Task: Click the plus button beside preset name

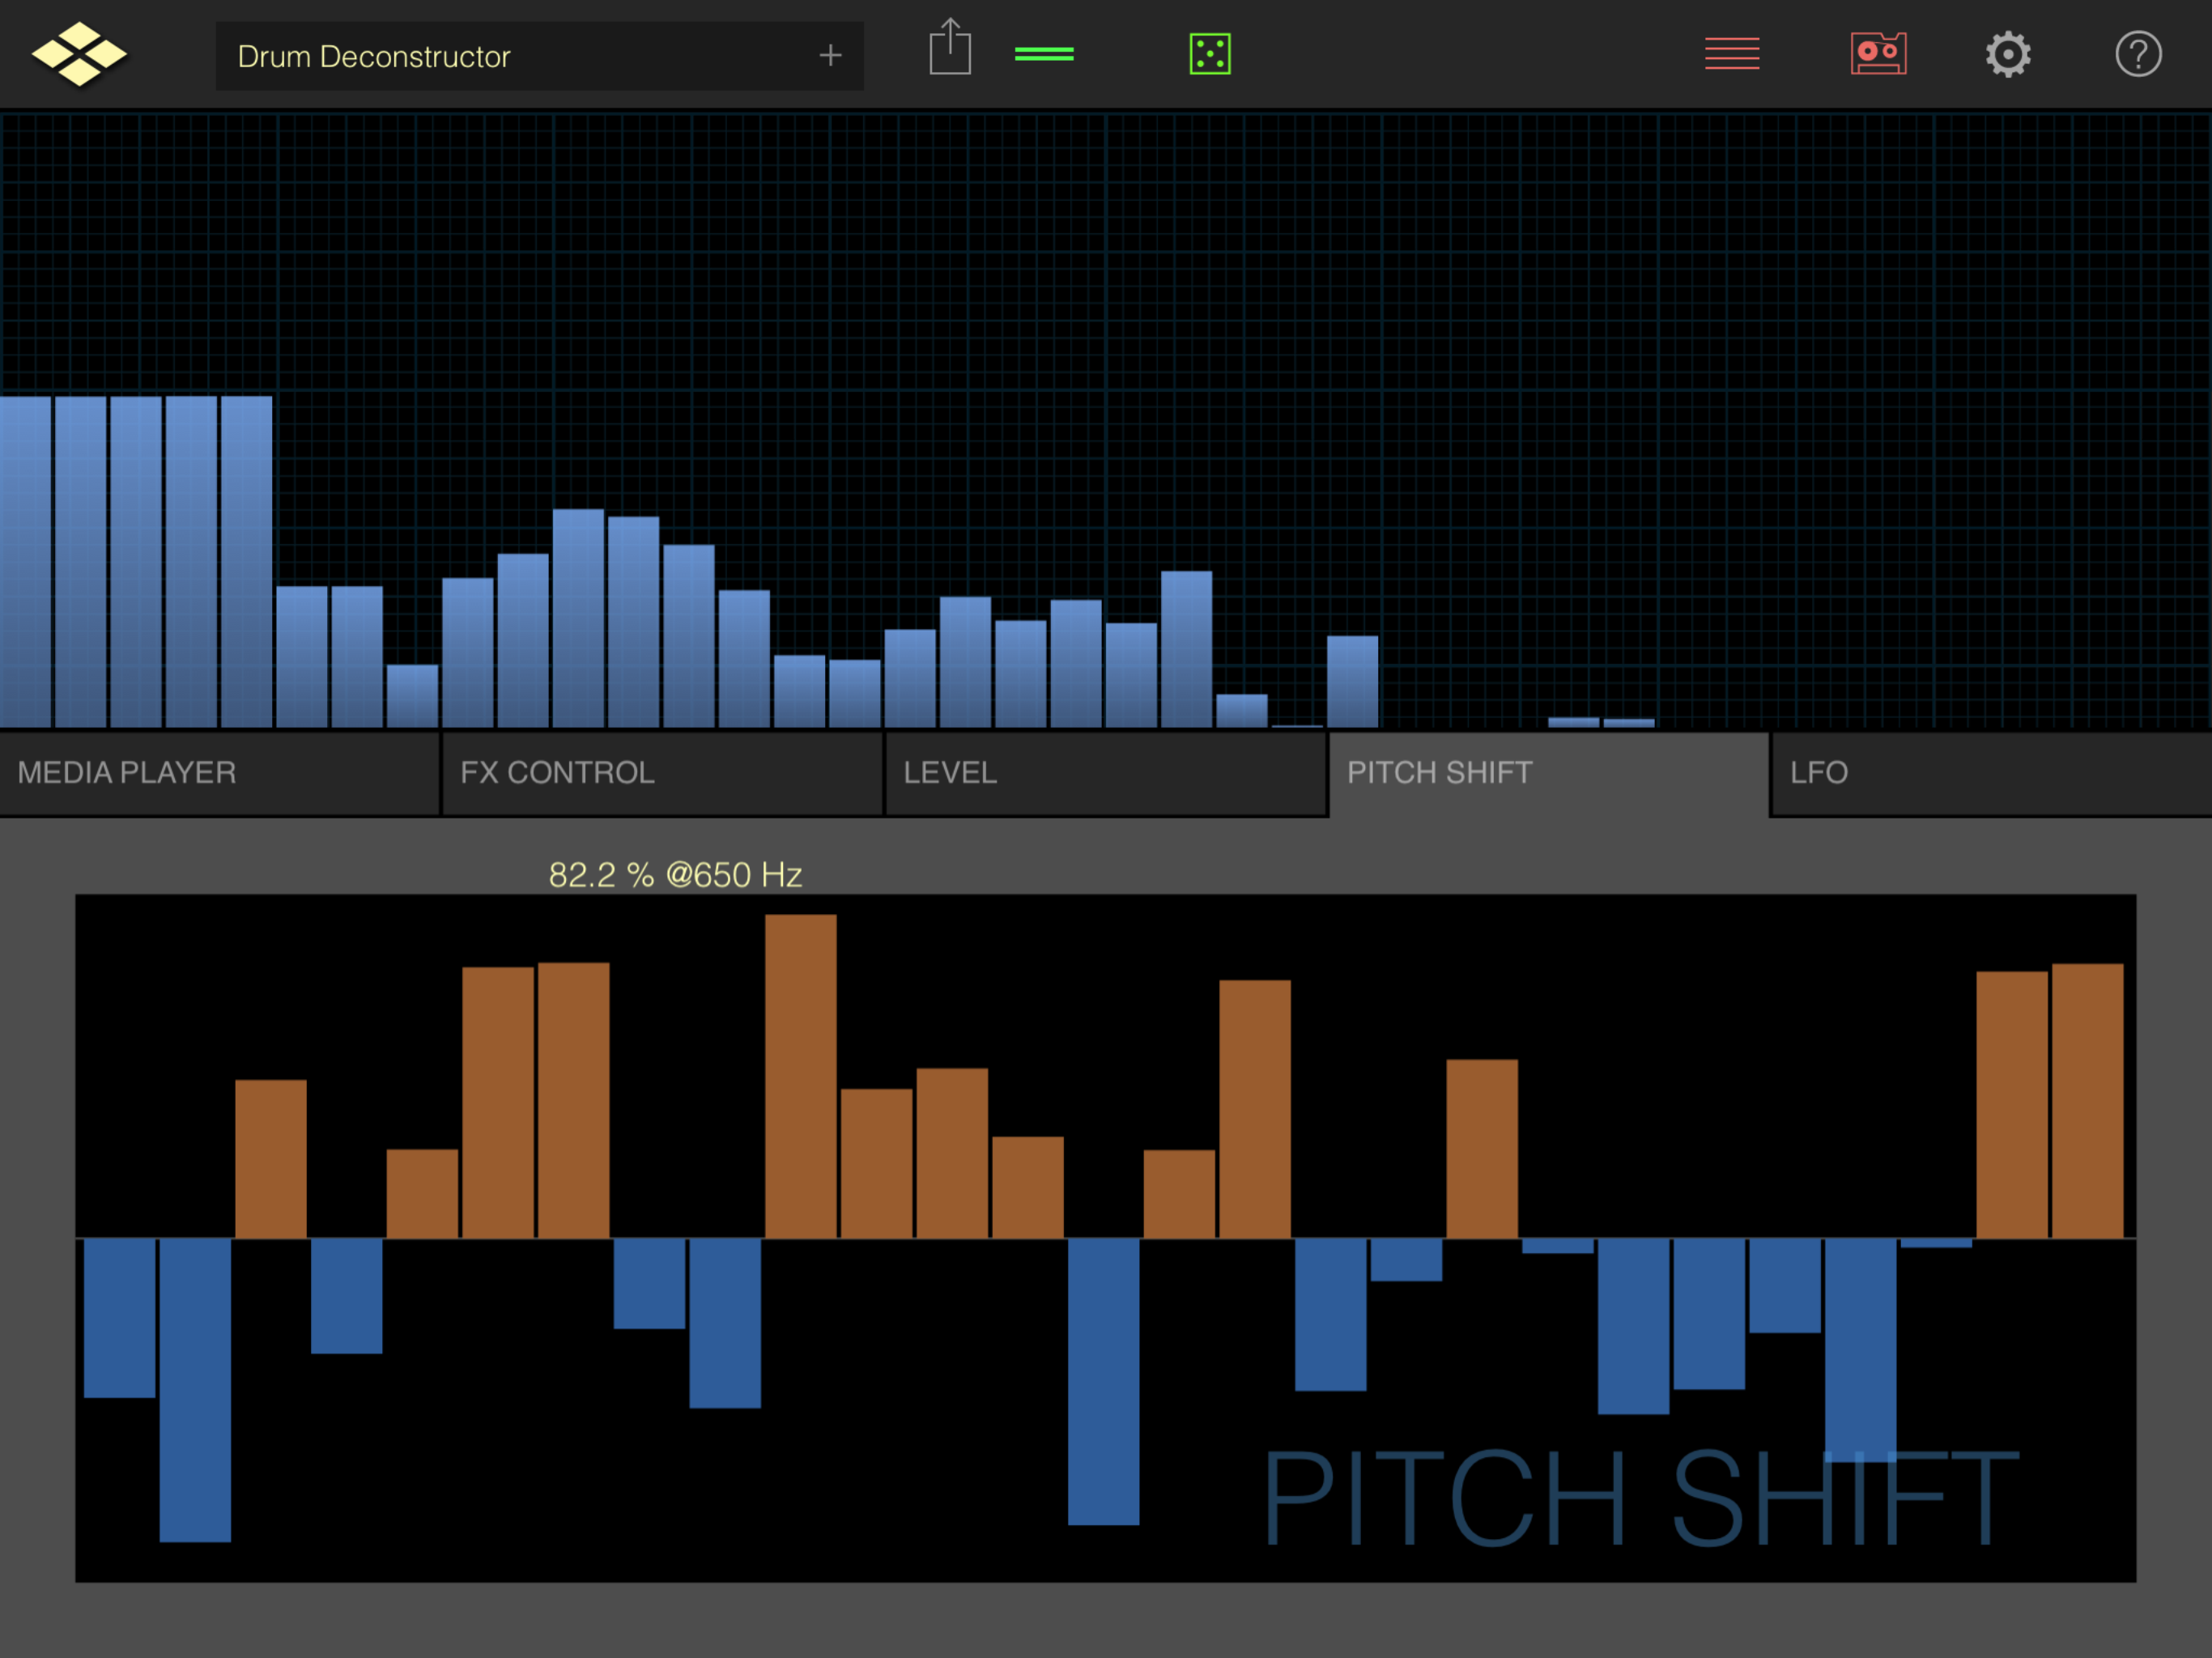Action: pyautogui.click(x=829, y=56)
